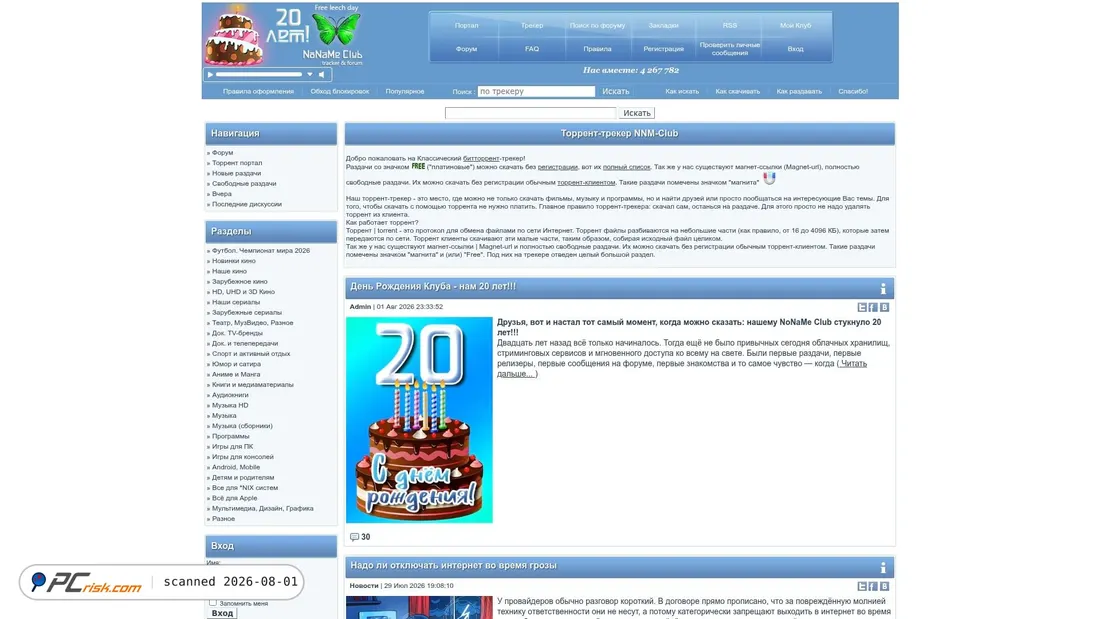The width and height of the screenshot is (1100, 619).
Task: Click the green butterfly logo
Action: (x=336, y=29)
